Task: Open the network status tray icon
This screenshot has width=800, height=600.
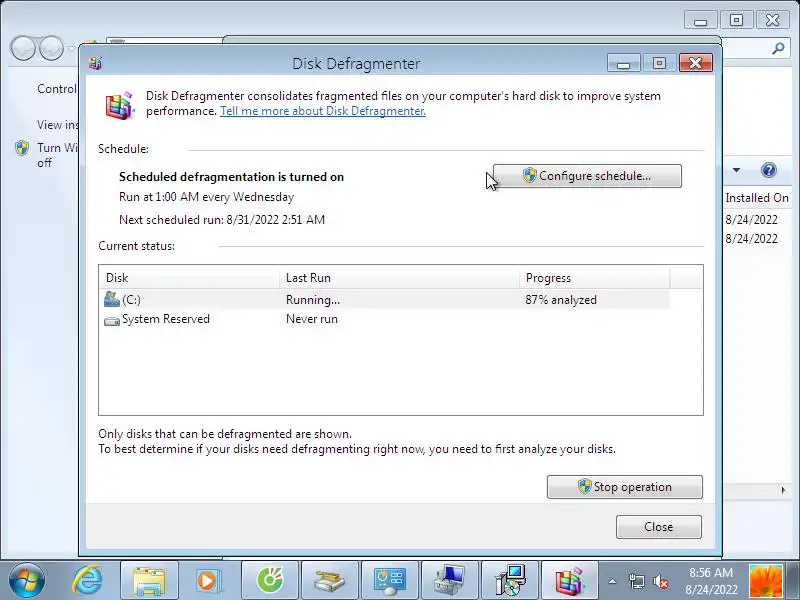Action: point(636,581)
